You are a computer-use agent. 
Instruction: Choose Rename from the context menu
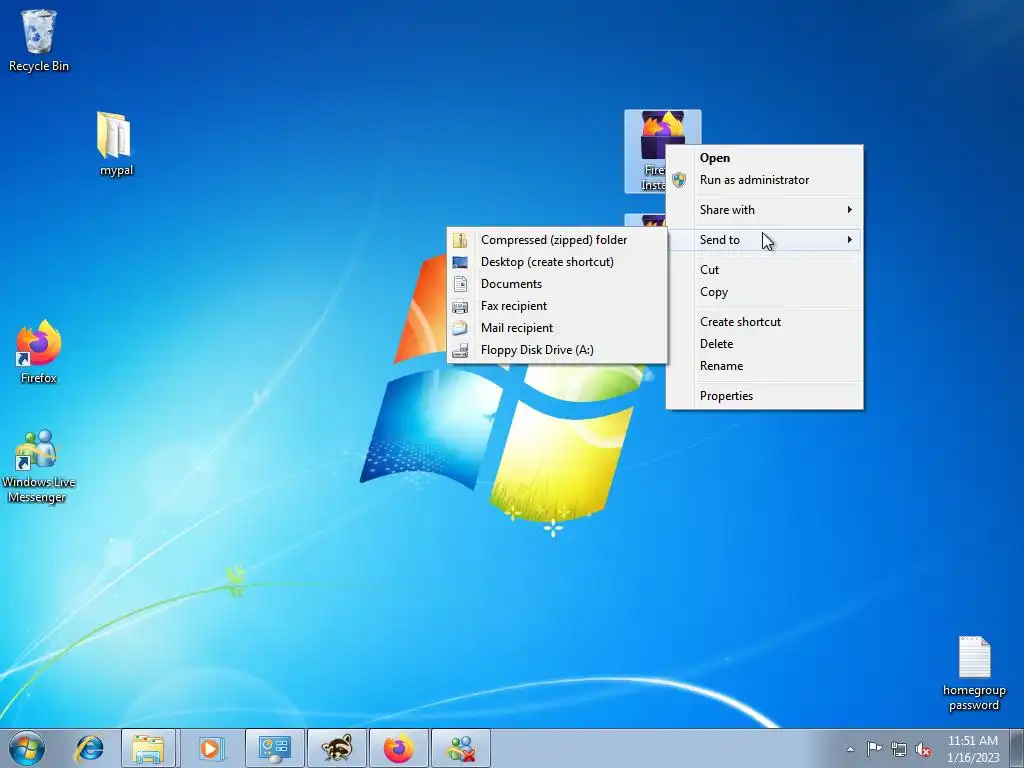(765, 366)
